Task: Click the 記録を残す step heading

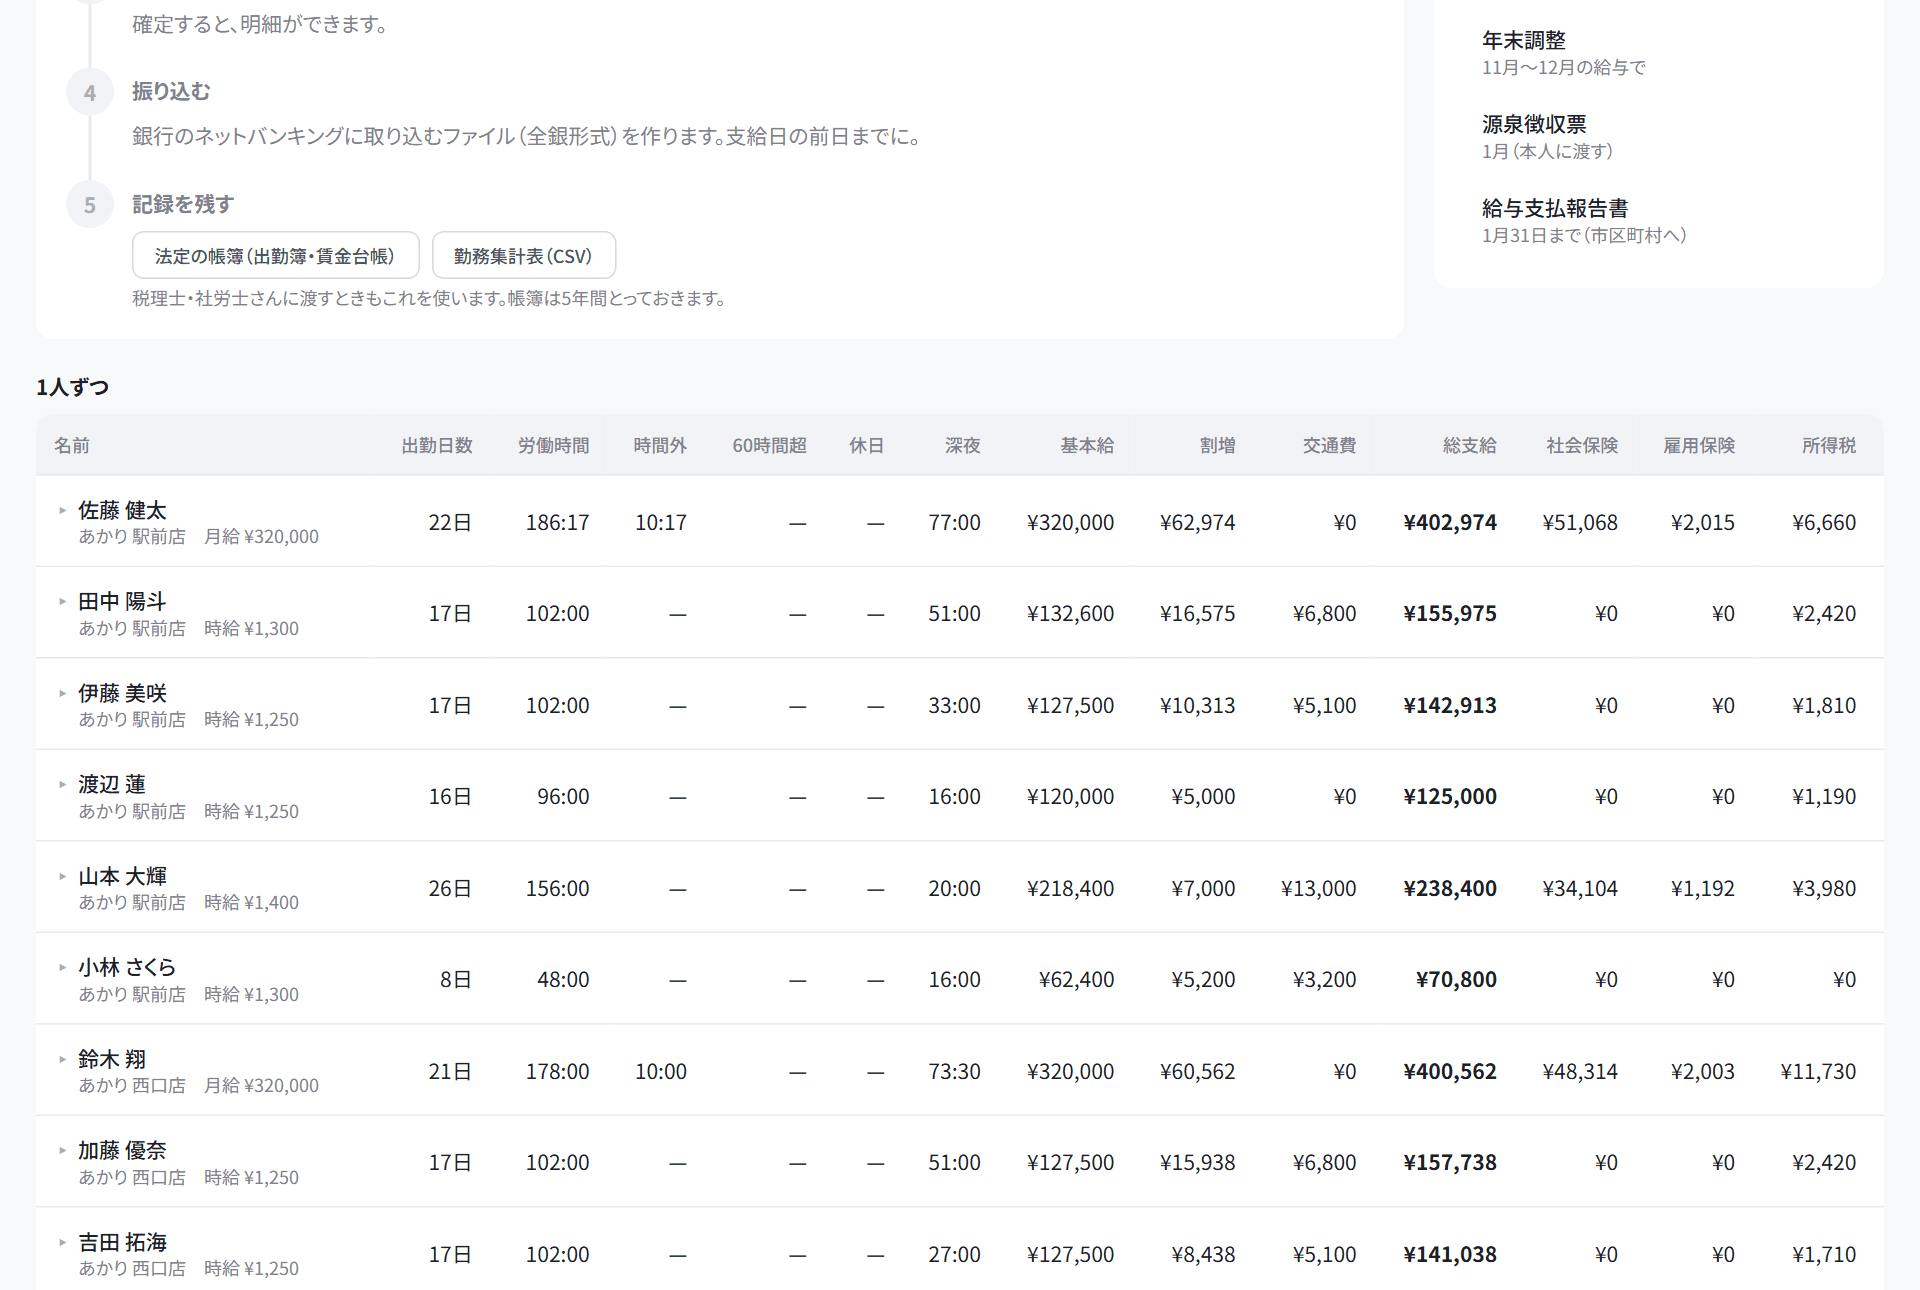Action: pyautogui.click(x=183, y=204)
